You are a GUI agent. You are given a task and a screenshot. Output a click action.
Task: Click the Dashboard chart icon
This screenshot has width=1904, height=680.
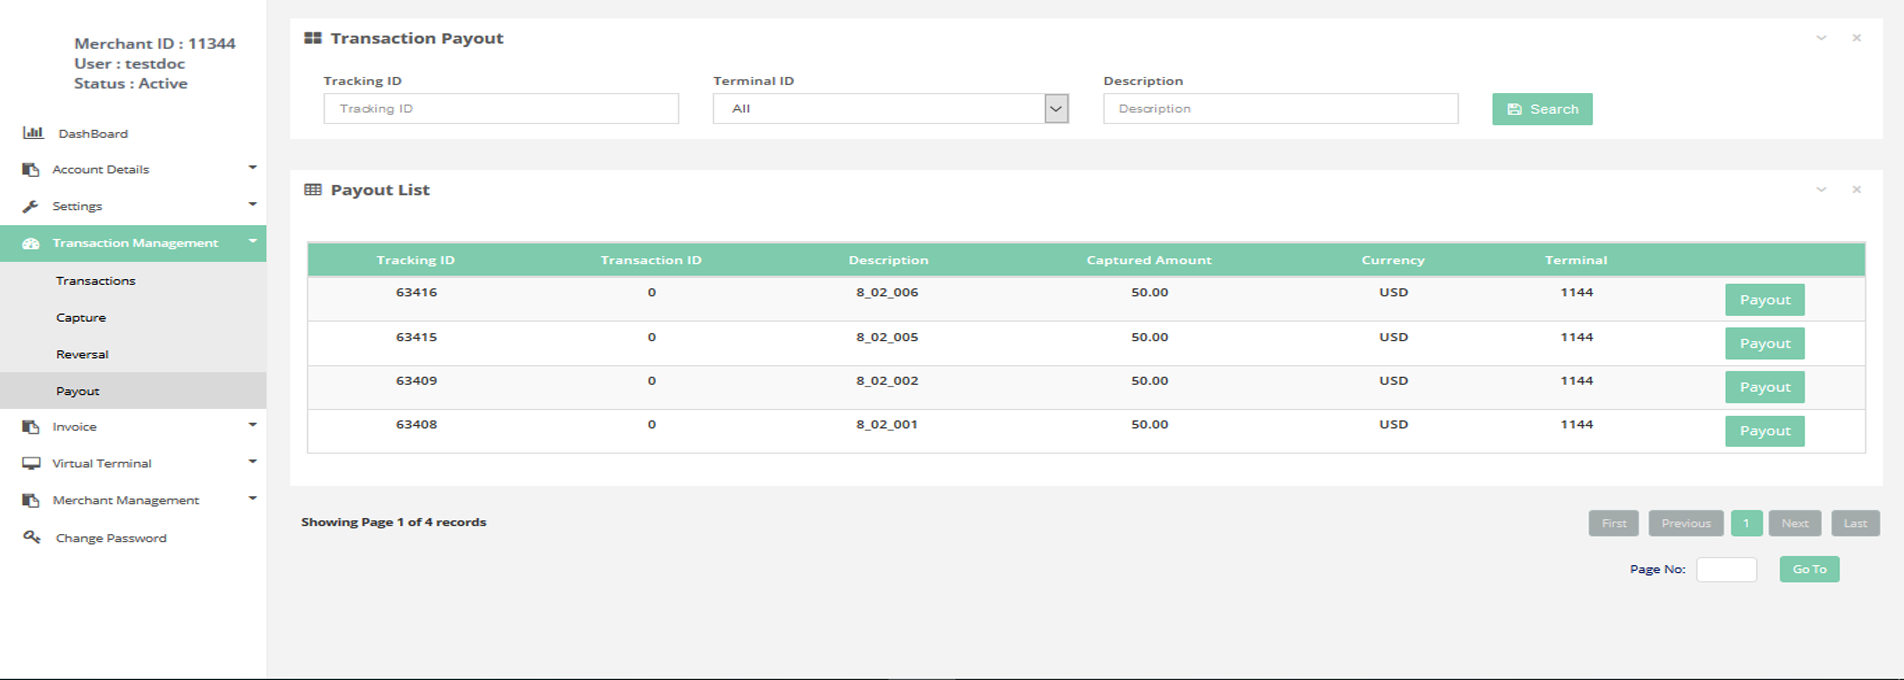[33, 133]
